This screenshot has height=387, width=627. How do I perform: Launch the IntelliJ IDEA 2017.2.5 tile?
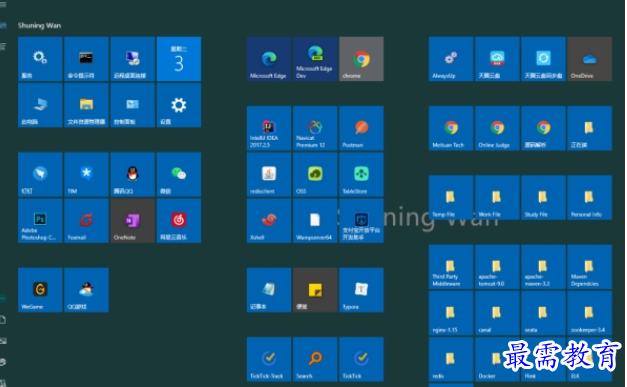click(269, 128)
